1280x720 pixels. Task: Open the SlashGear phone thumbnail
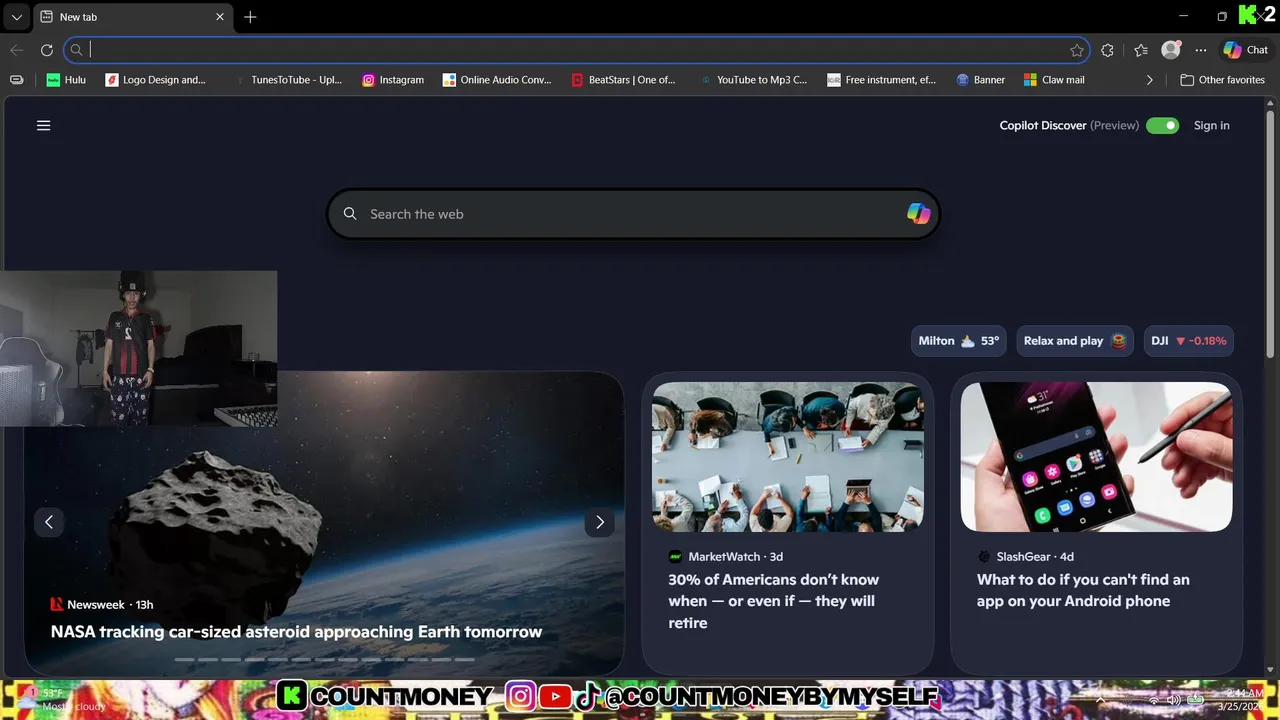[1096, 457]
